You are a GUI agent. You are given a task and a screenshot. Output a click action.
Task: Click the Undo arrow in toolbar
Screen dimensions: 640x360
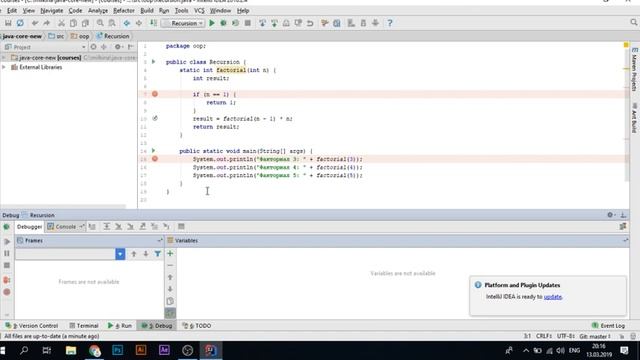point(35,23)
